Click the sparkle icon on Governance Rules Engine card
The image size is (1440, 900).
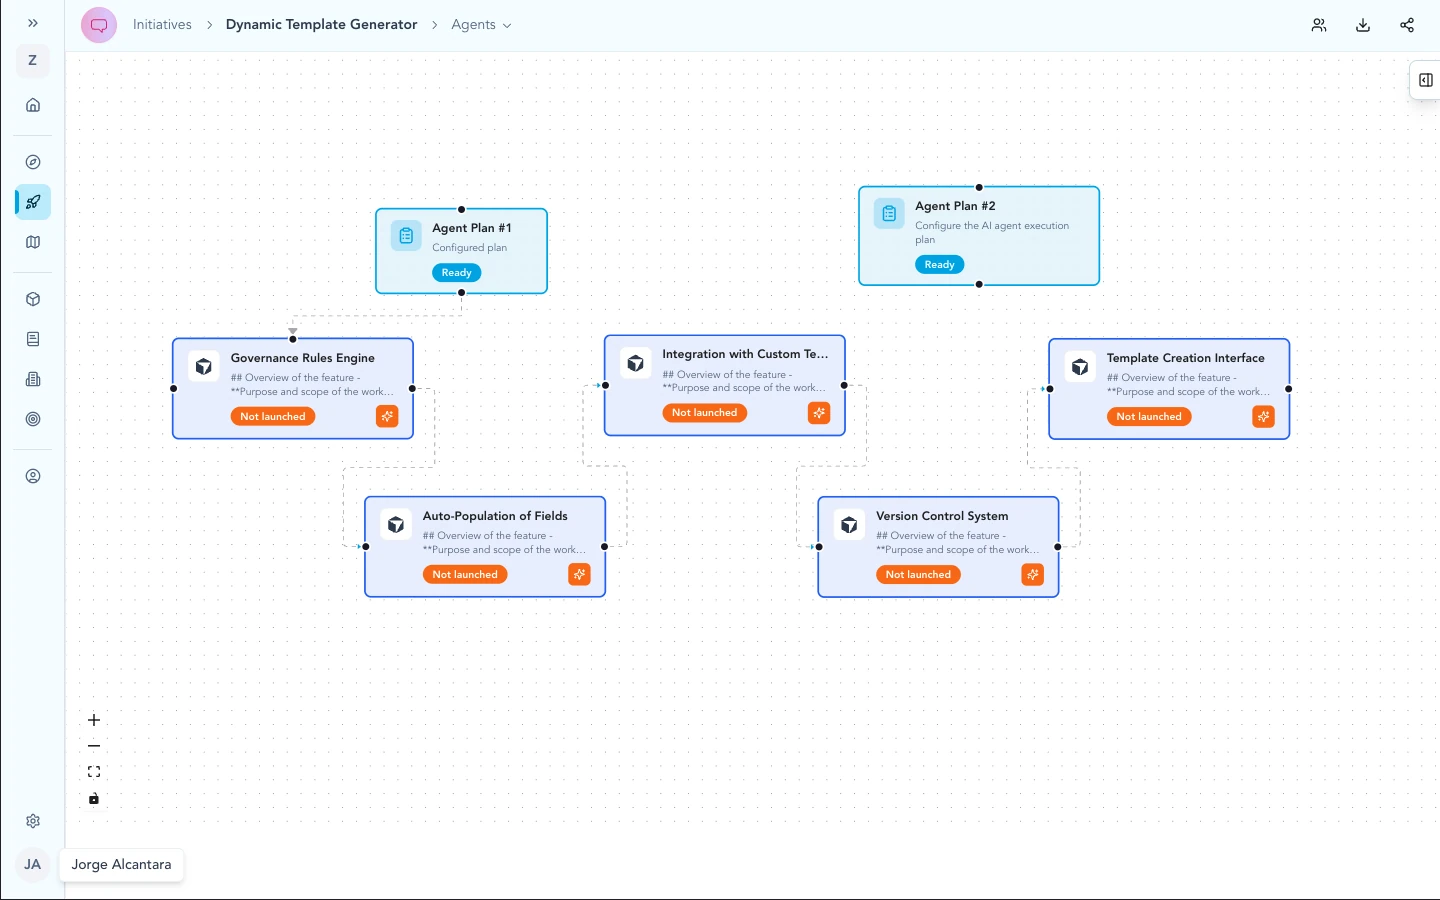coord(387,416)
